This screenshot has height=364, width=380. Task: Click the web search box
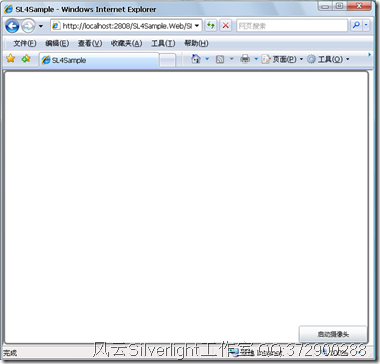click(x=292, y=26)
